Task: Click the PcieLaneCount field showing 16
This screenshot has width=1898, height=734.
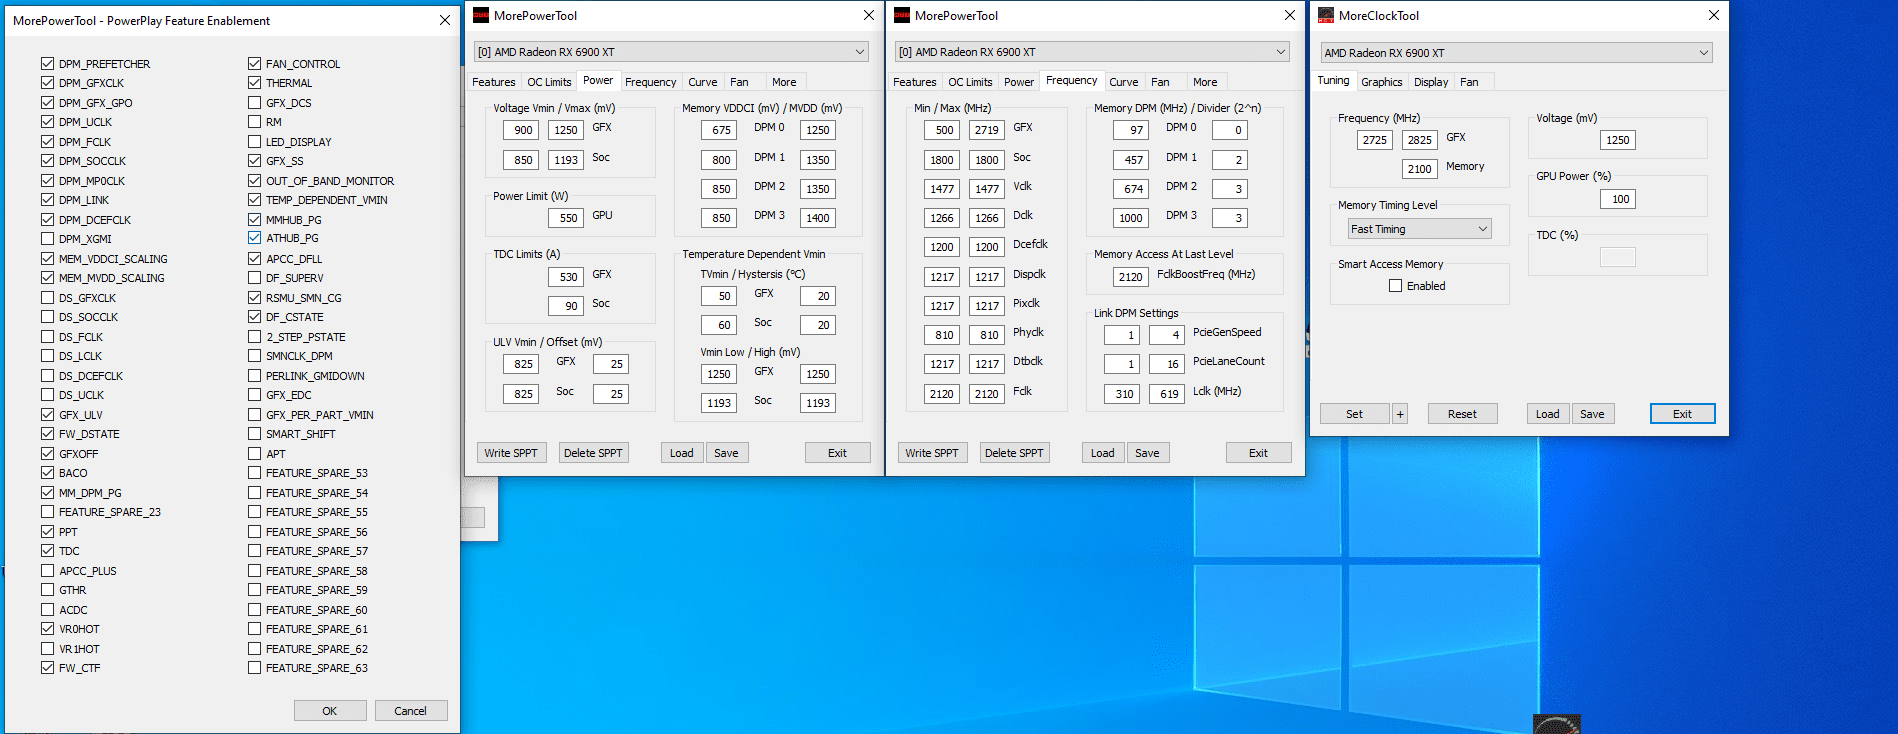Action: click(1167, 365)
